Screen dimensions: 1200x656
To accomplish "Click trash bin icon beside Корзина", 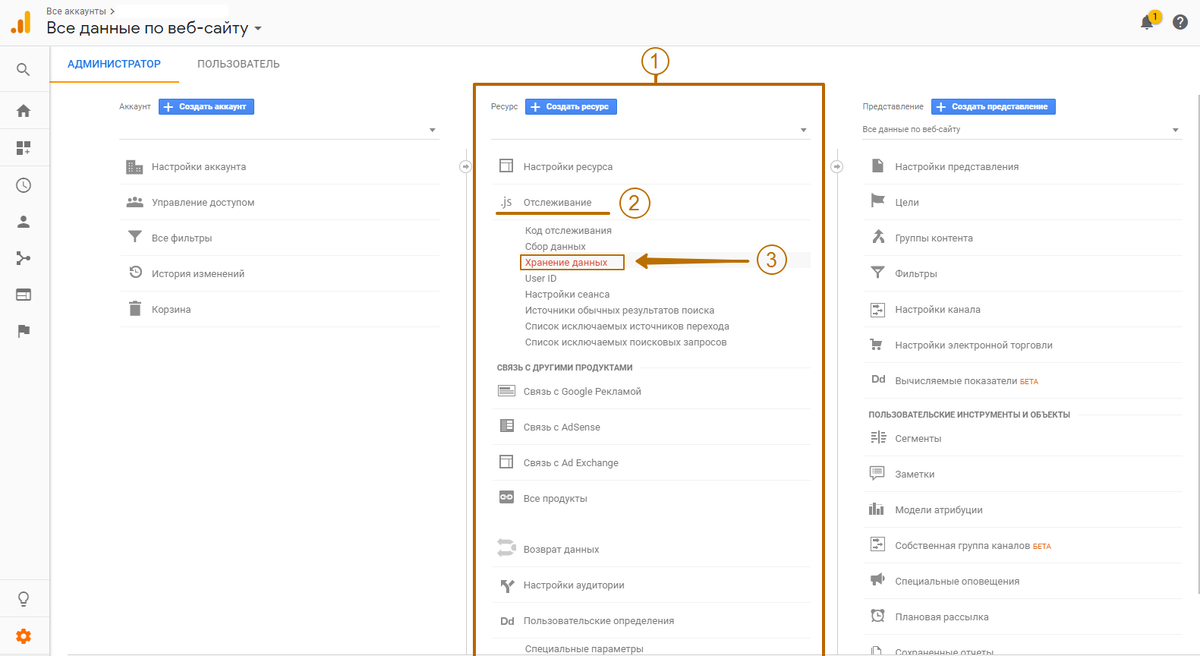I will [135, 309].
